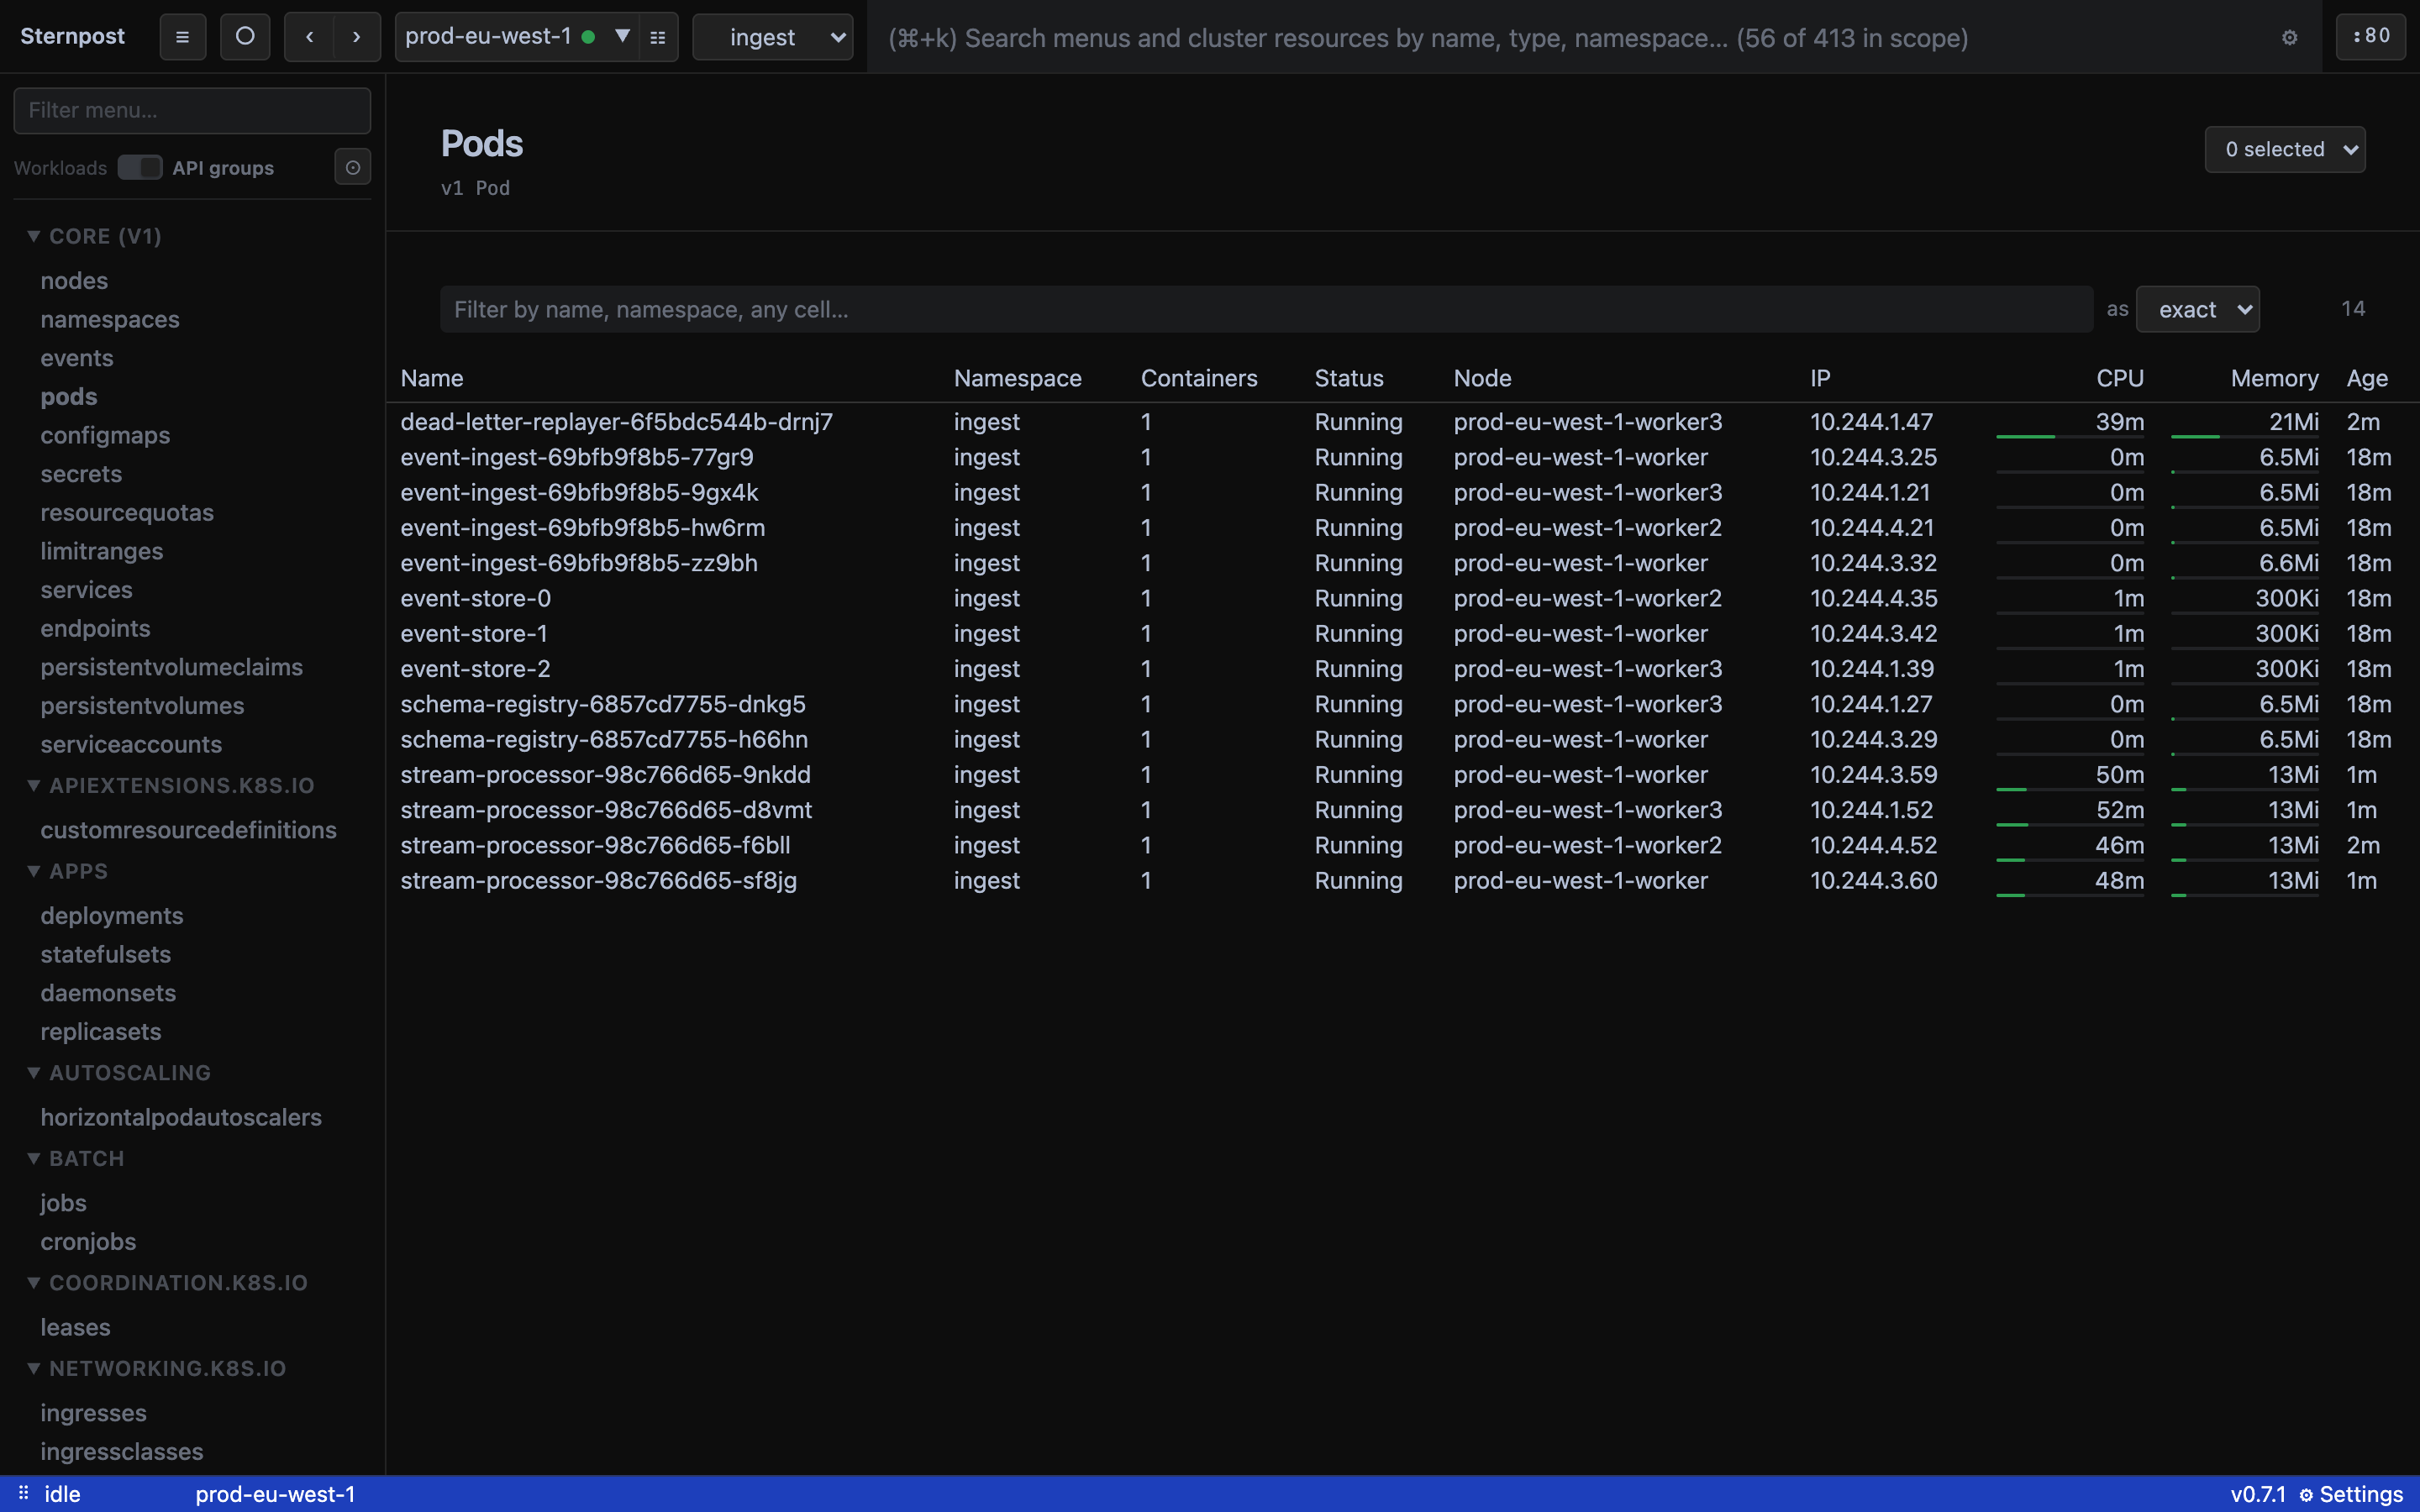Collapse the APPS group

(68, 871)
